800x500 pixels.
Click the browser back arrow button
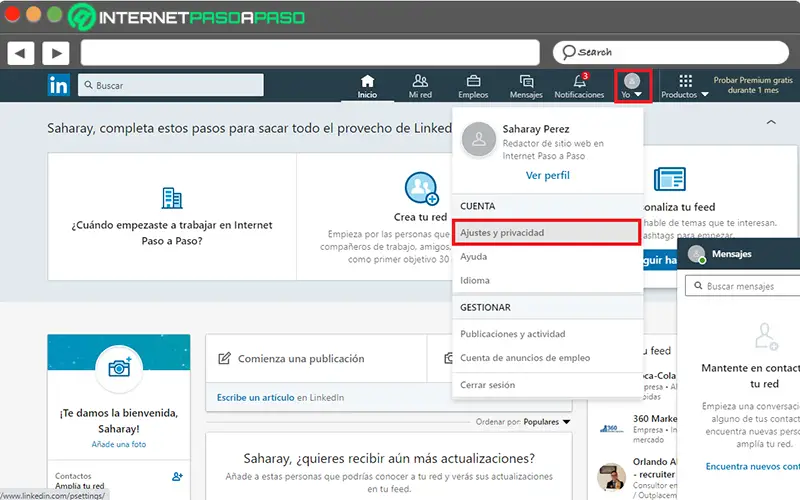(x=20, y=53)
